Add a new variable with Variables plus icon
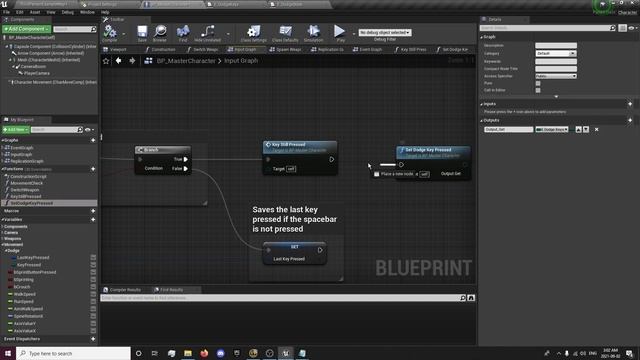640x360 pixels. click(x=93, y=220)
